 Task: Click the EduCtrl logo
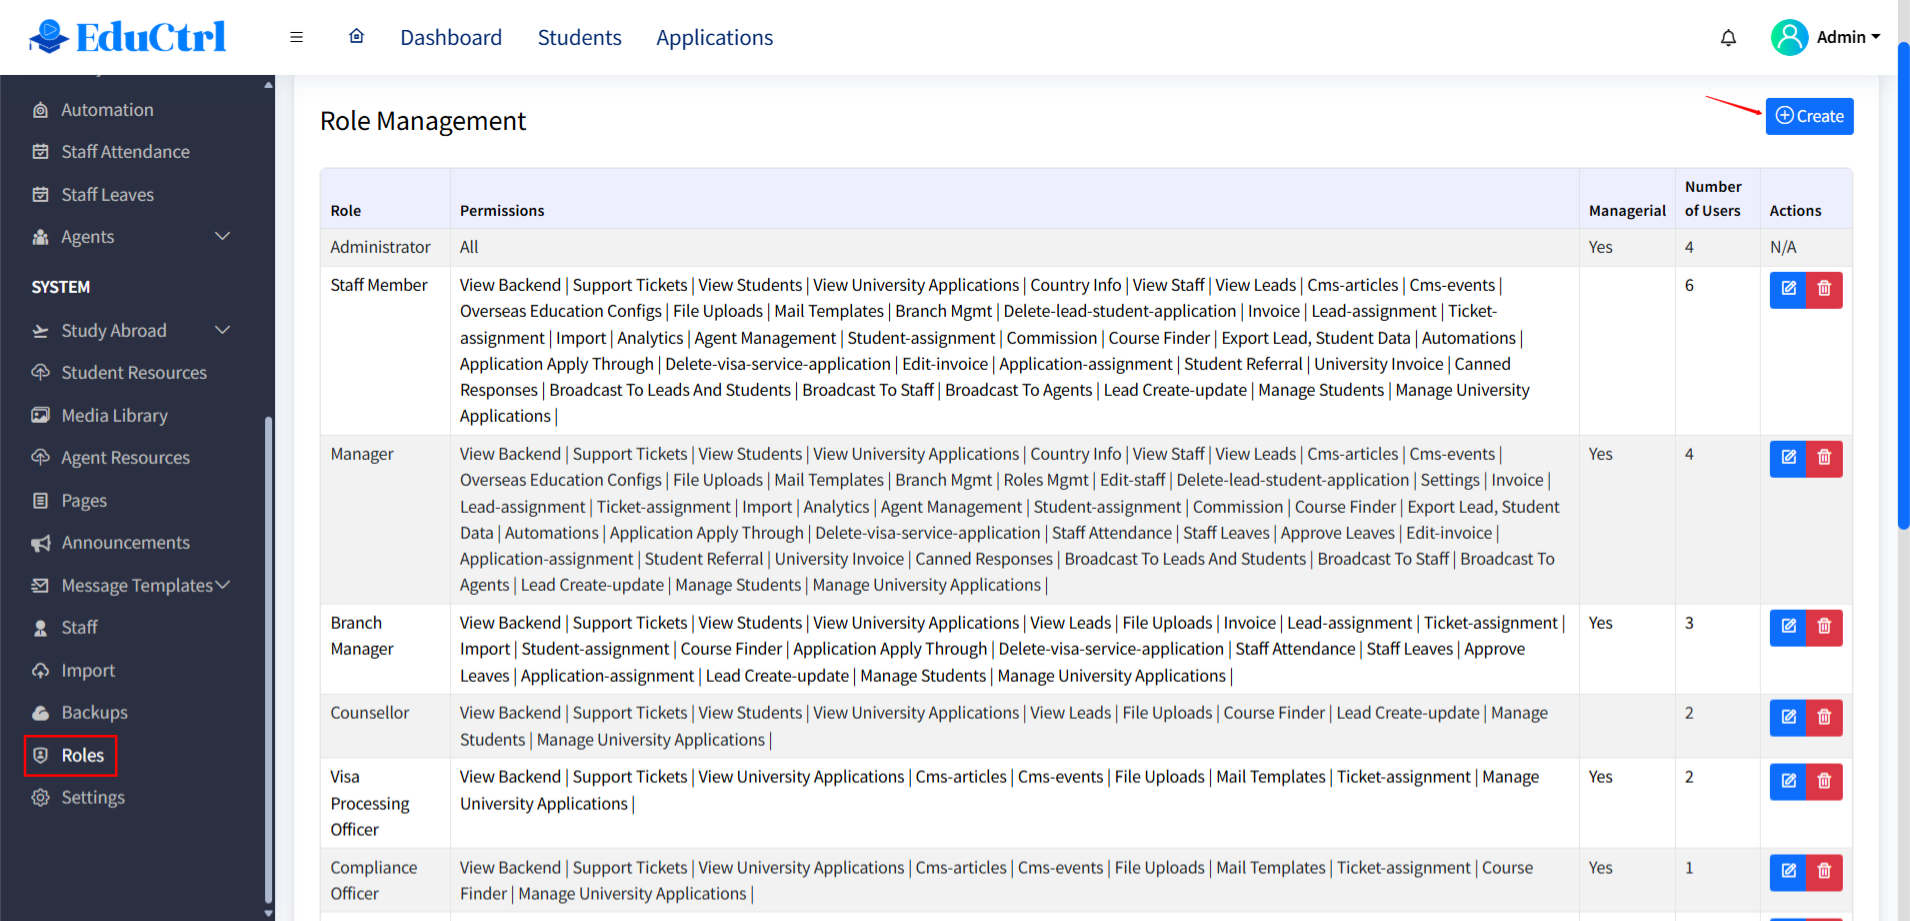tap(128, 37)
